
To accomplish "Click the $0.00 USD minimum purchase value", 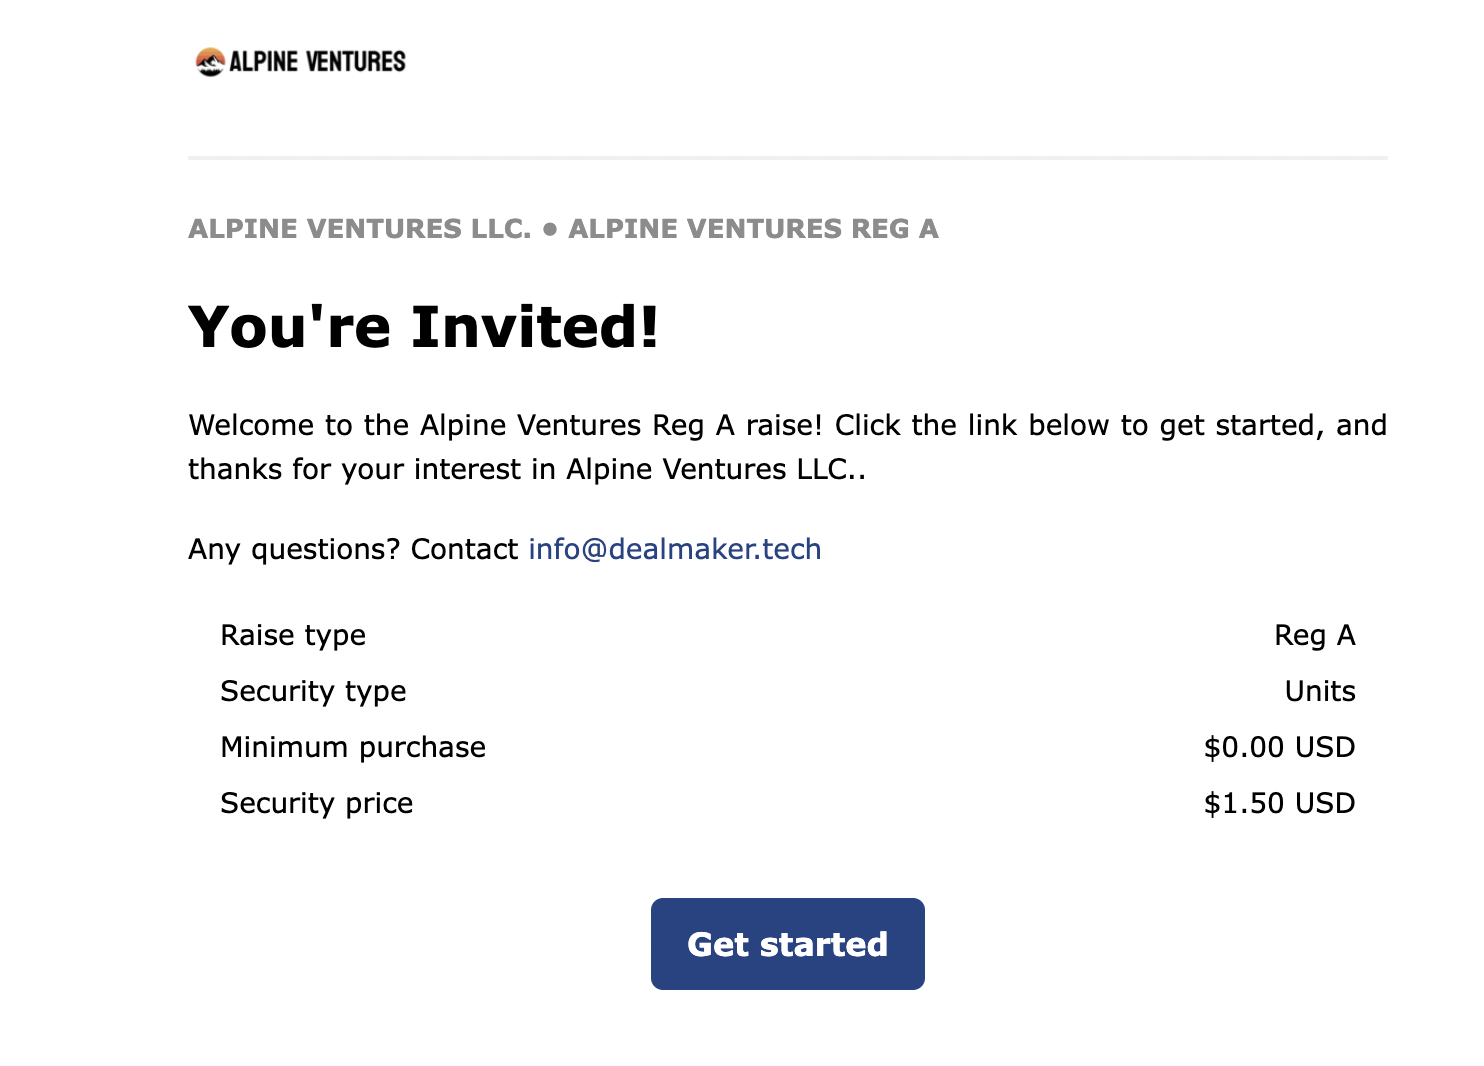I will point(1280,747).
